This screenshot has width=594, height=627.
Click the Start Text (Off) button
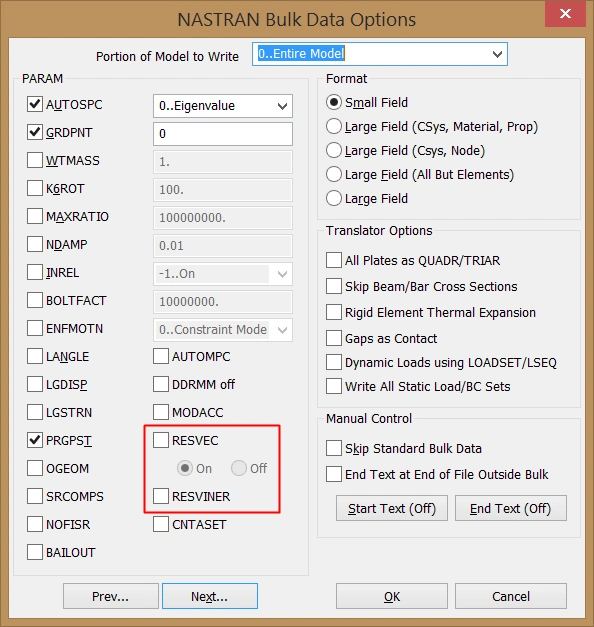click(392, 508)
